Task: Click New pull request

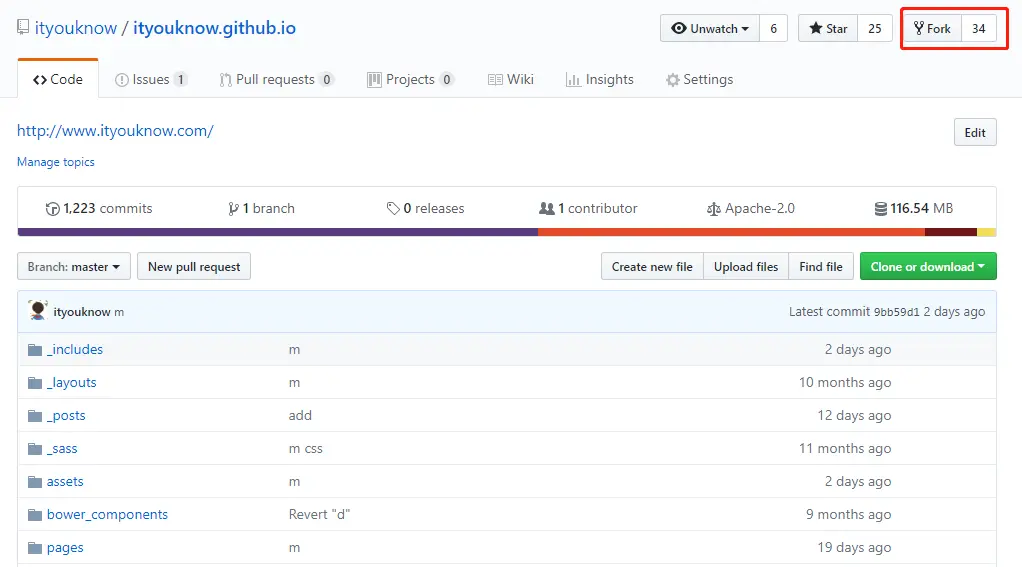Action: point(194,267)
